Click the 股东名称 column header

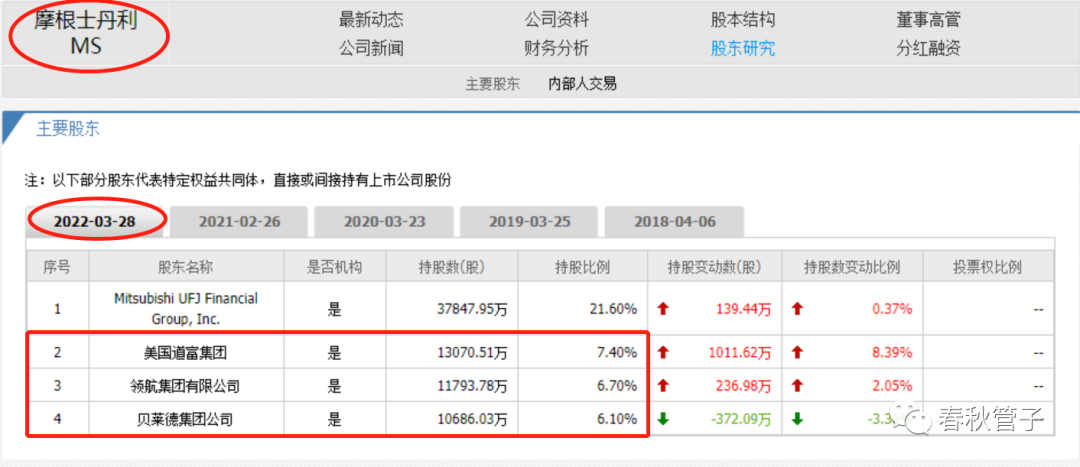[187, 267]
